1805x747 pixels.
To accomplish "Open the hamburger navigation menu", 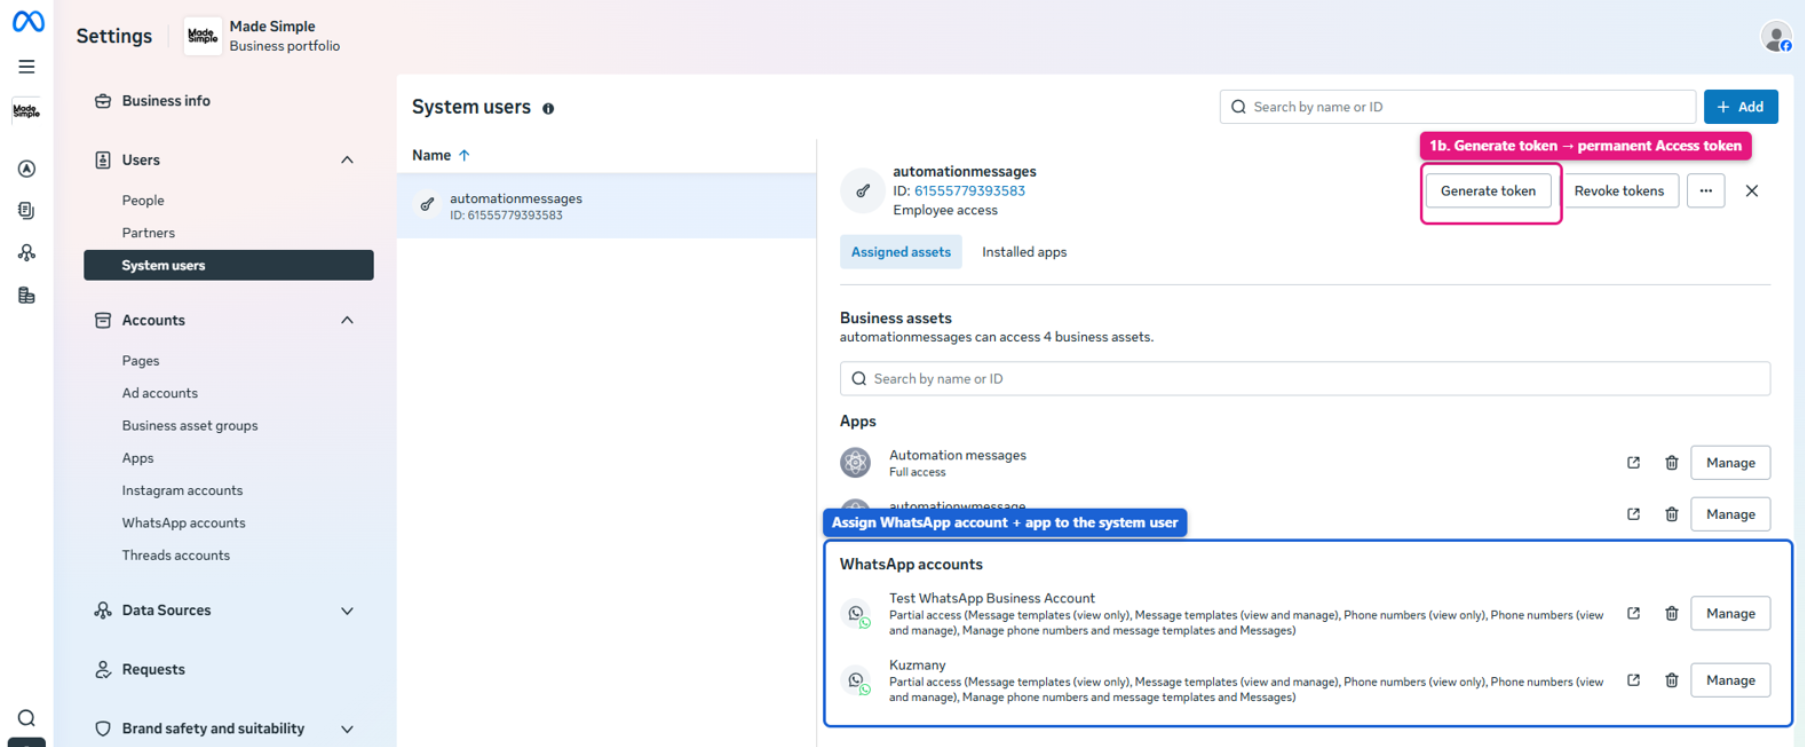I will (27, 67).
